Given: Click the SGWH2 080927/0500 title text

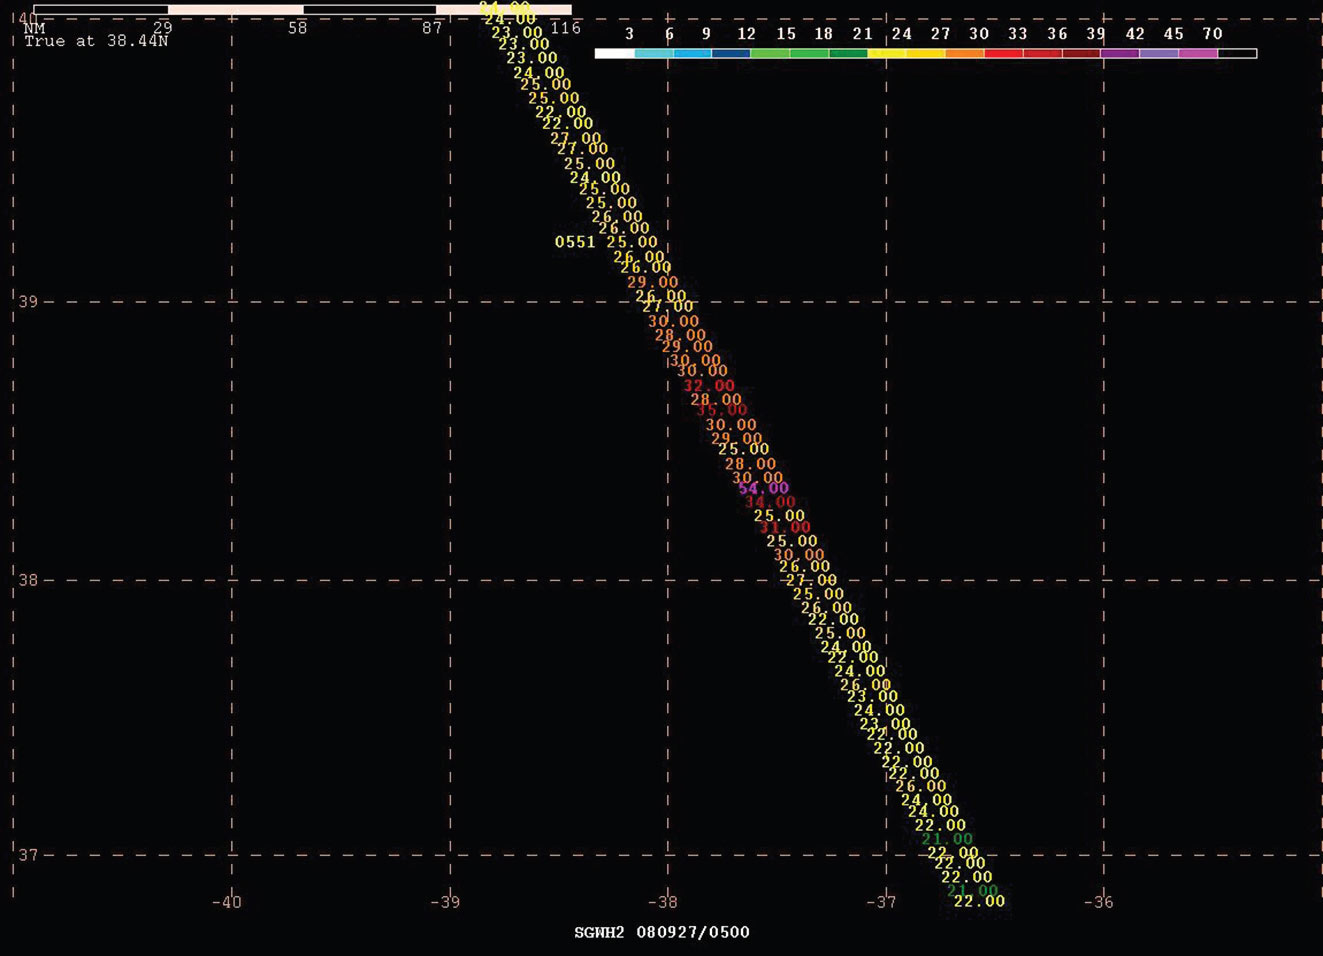Looking at the screenshot, I should [662, 932].
